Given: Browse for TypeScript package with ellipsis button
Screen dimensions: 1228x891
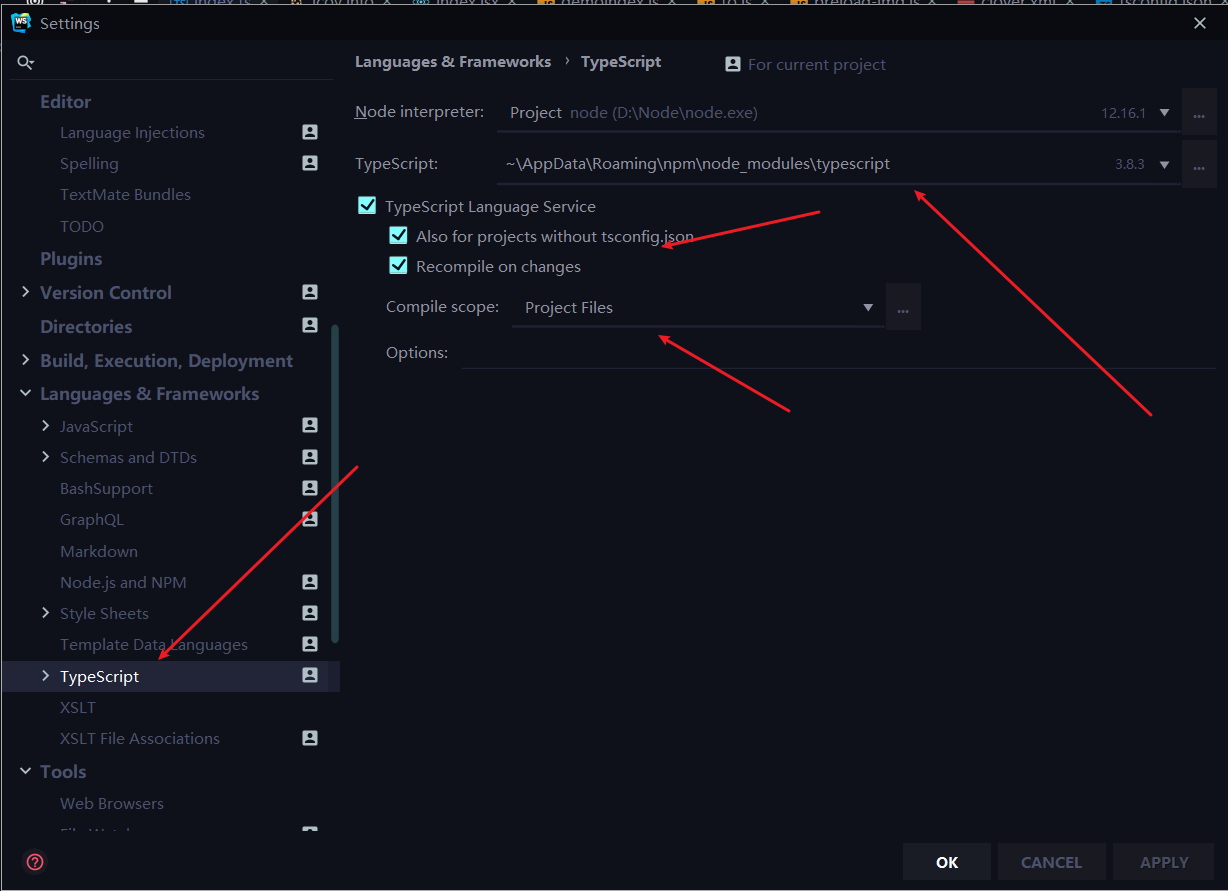Looking at the screenshot, I should 1199,164.
